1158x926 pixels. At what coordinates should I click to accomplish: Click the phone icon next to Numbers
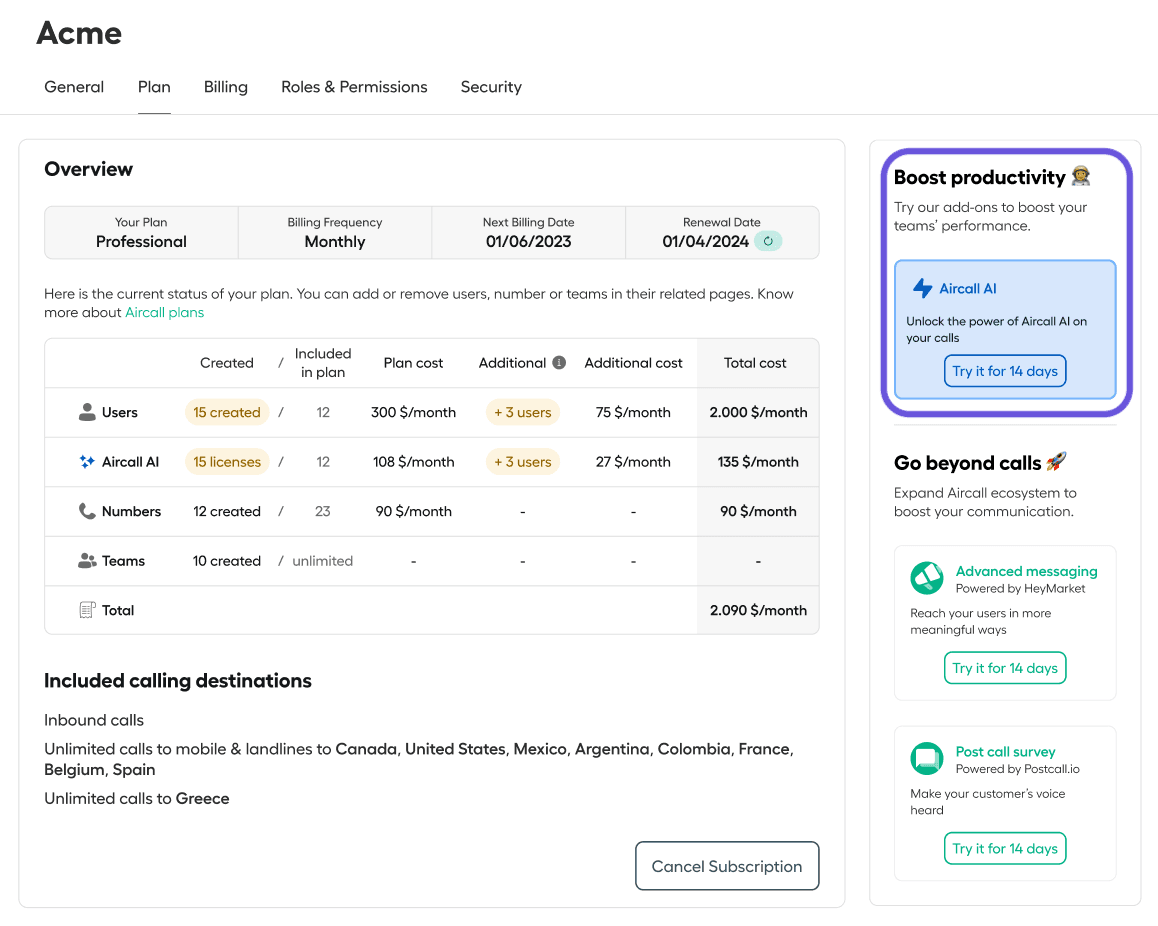pos(88,511)
